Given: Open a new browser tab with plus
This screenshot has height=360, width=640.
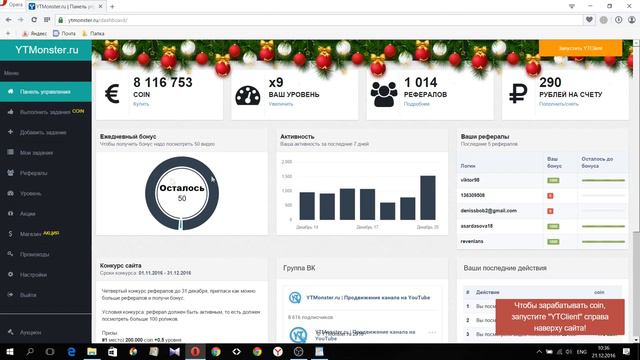Looking at the screenshot, I should point(112,7).
